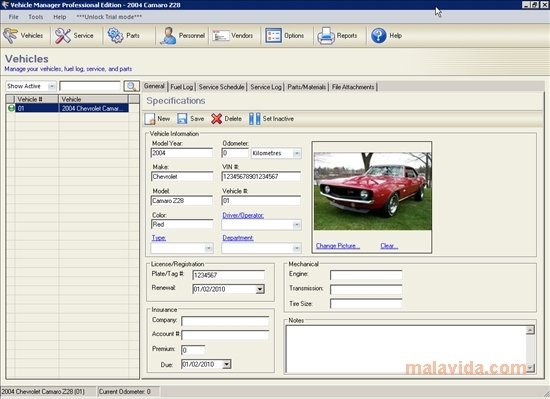Open the Vendors section

(233, 36)
